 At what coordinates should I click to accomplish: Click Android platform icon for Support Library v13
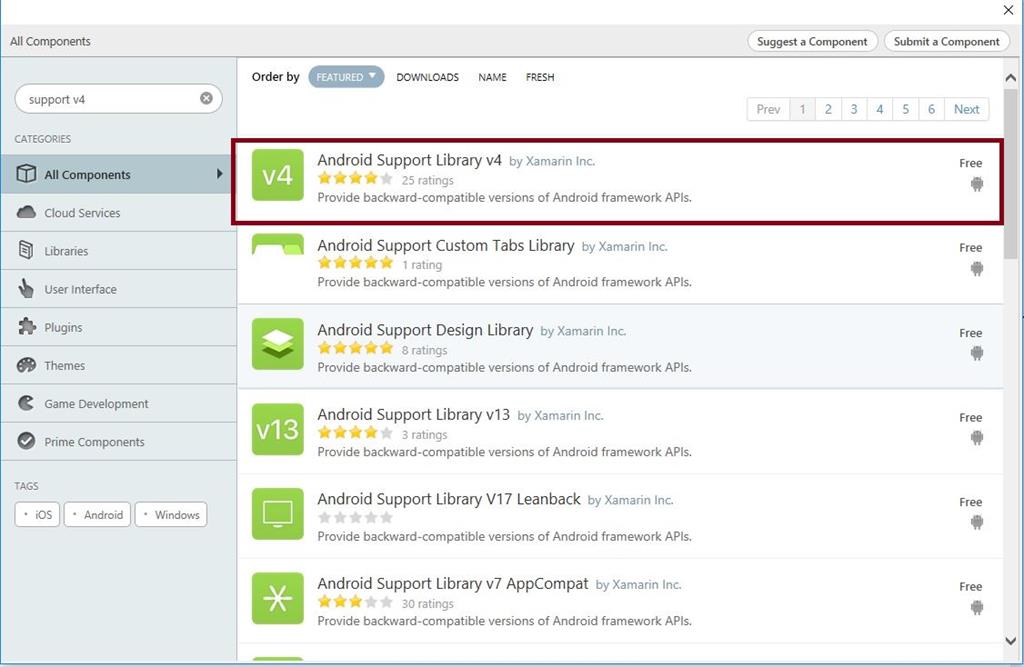click(976, 438)
